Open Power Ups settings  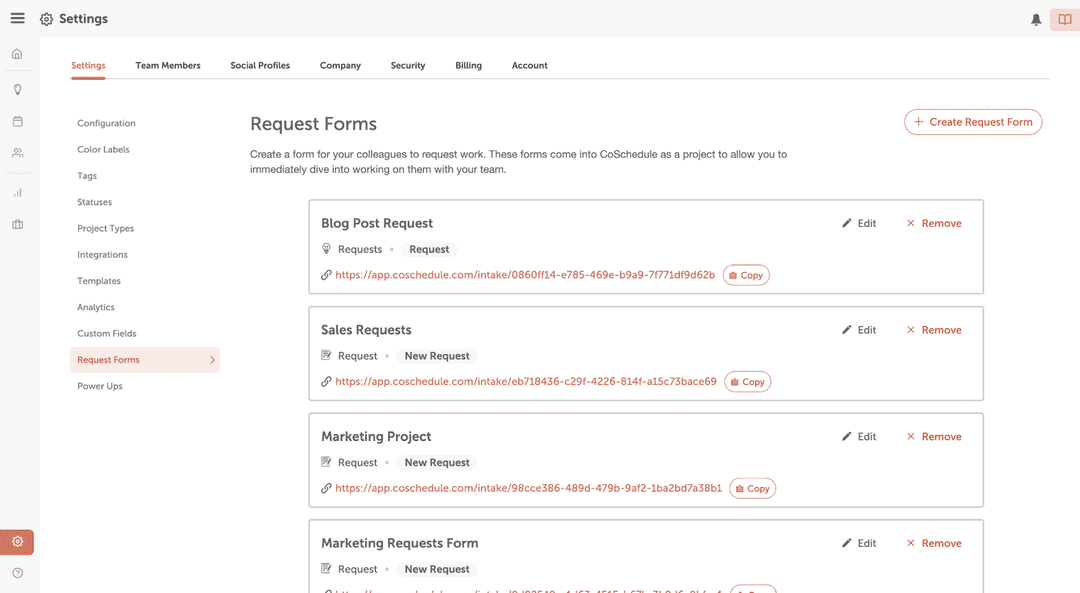(x=99, y=385)
